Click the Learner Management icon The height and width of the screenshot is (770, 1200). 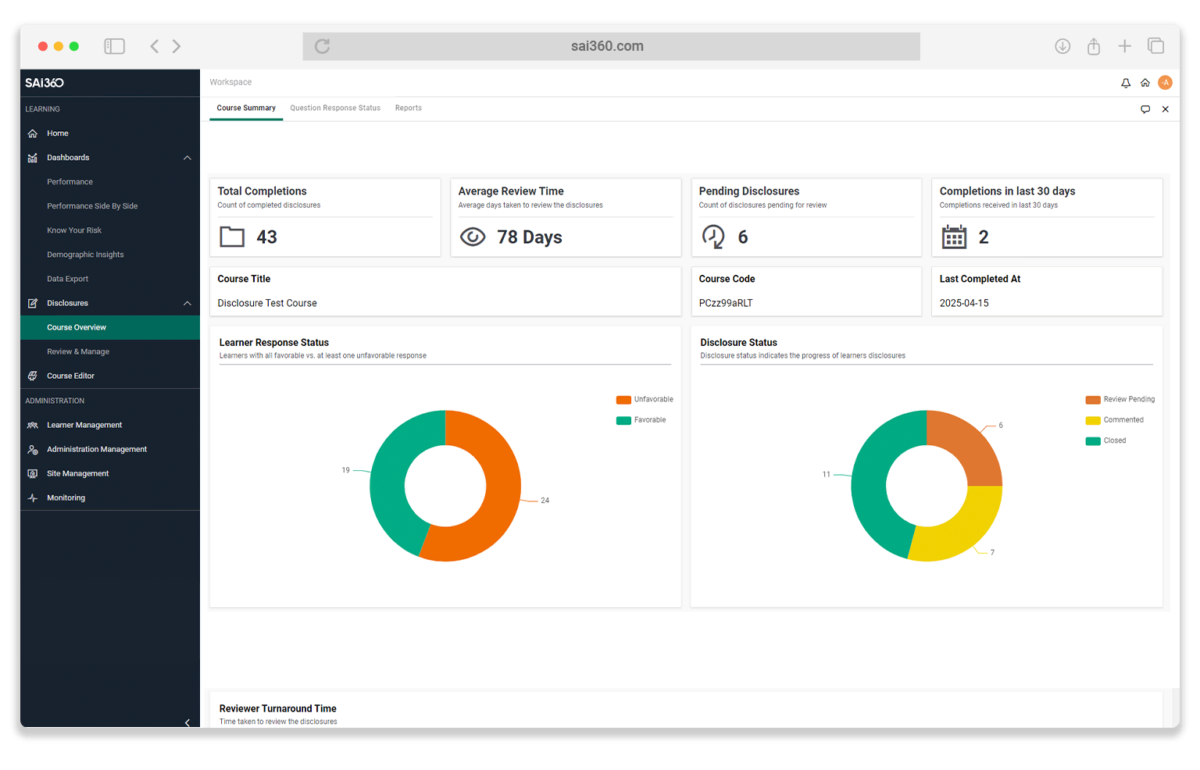pyautogui.click(x=33, y=425)
